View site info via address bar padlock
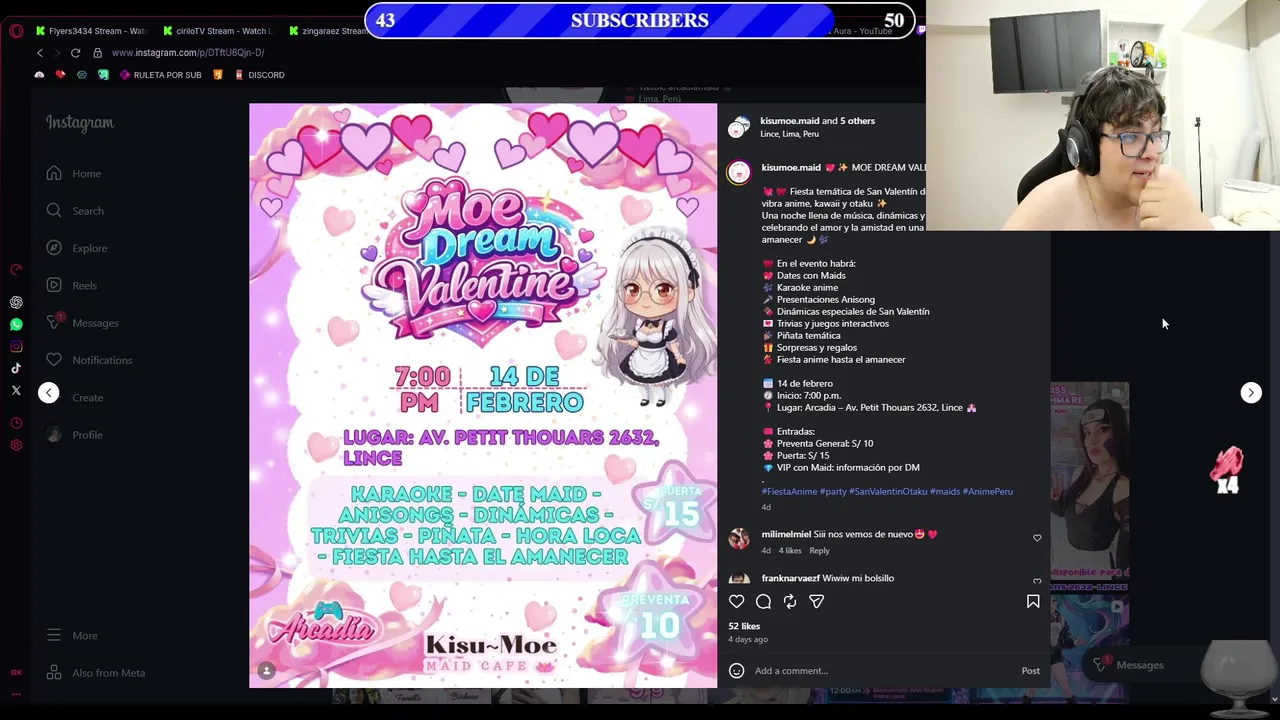Image resolution: width=1280 pixels, height=720 pixels. (97, 53)
